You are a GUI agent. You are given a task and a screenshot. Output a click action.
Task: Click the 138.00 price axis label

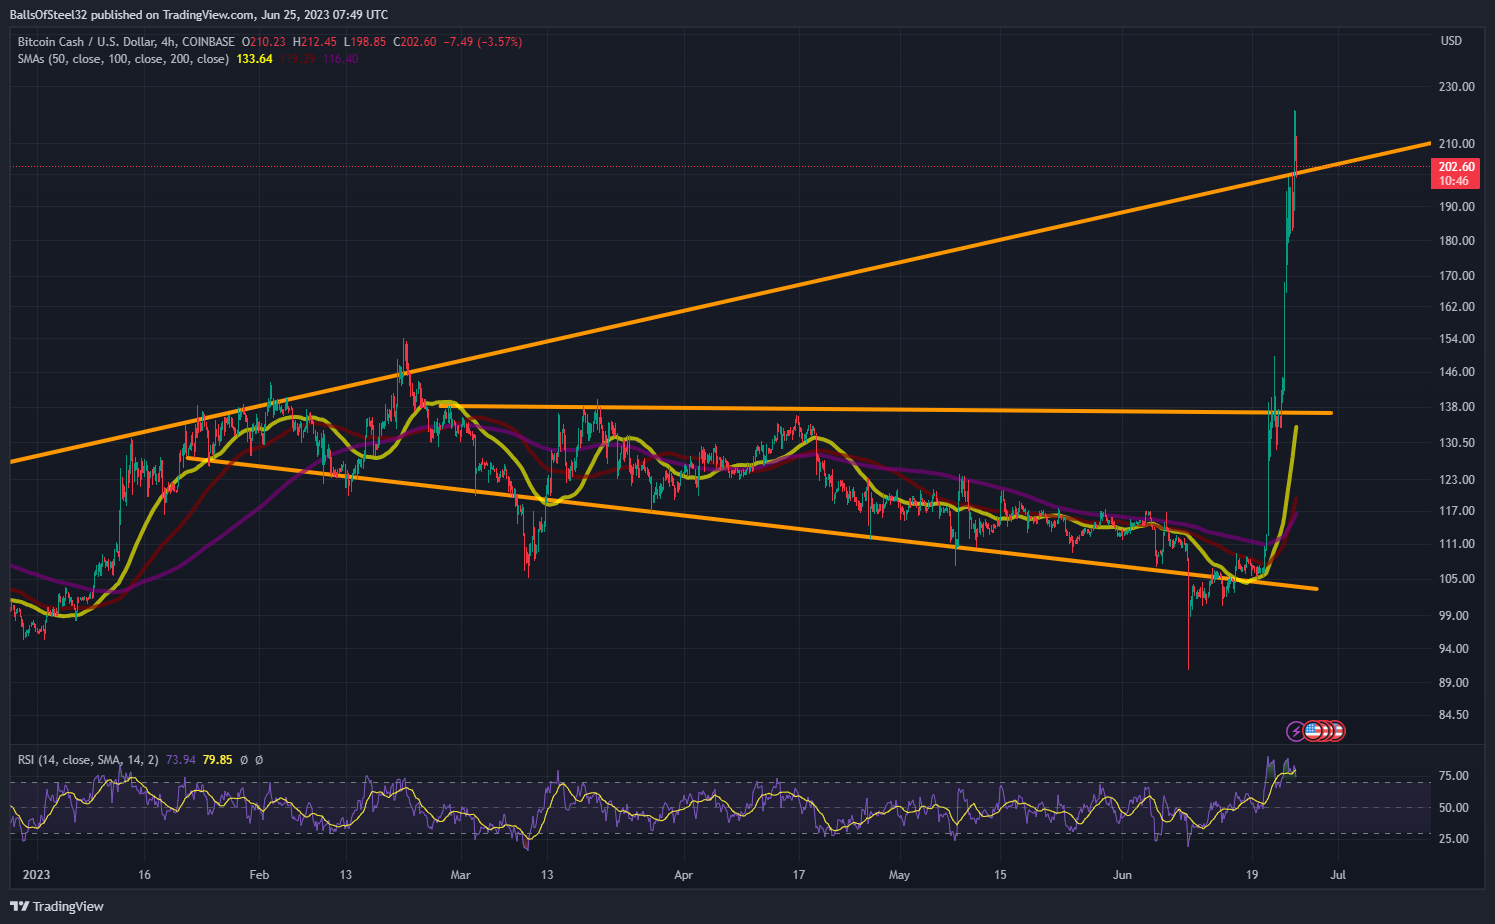click(x=1456, y=407)
